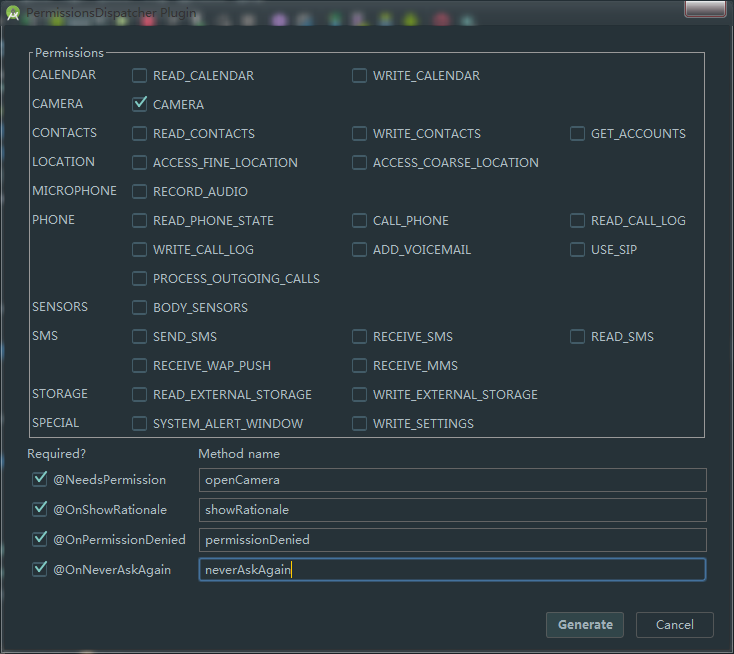
Task: Enable RECORD_AUDIO microphone permission
Action: tap(140, 191)
